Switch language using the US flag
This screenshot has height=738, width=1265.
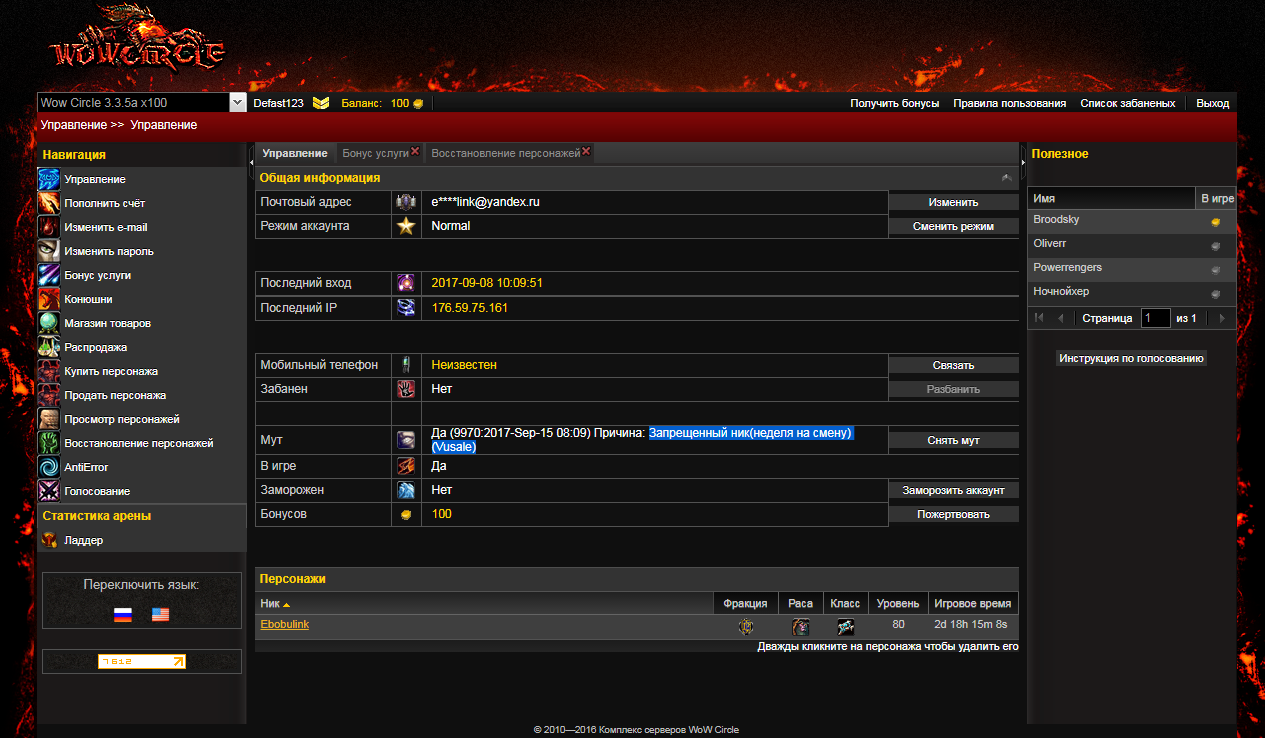(x=160, y=615)
